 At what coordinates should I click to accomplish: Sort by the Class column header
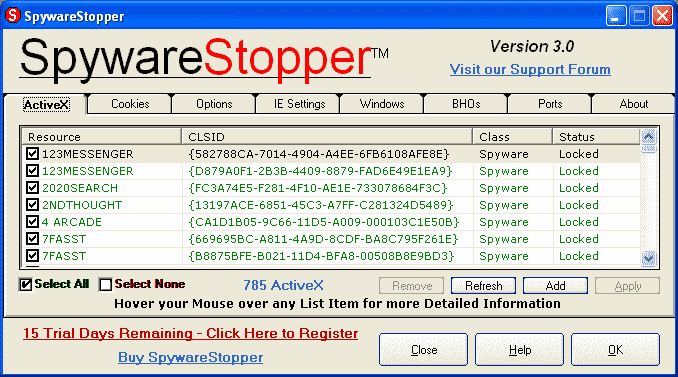point(512,137)
